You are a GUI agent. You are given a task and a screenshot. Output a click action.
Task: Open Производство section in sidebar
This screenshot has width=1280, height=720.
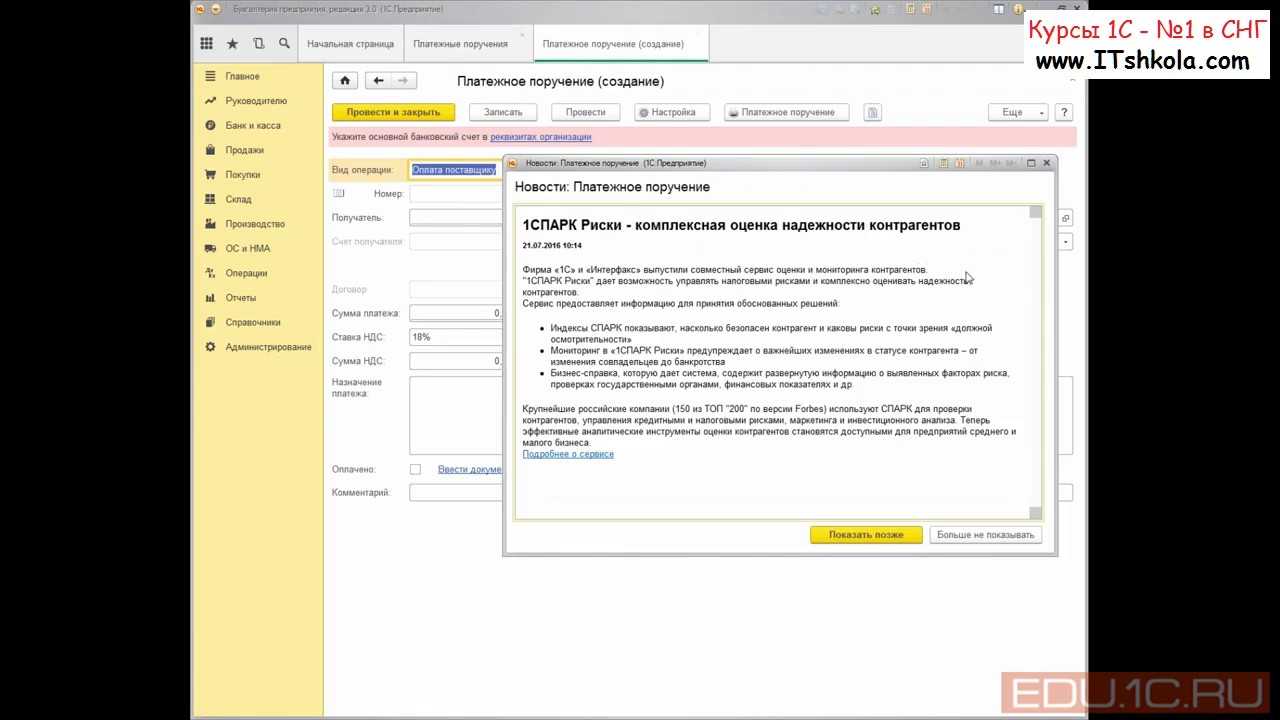(255, 224)
